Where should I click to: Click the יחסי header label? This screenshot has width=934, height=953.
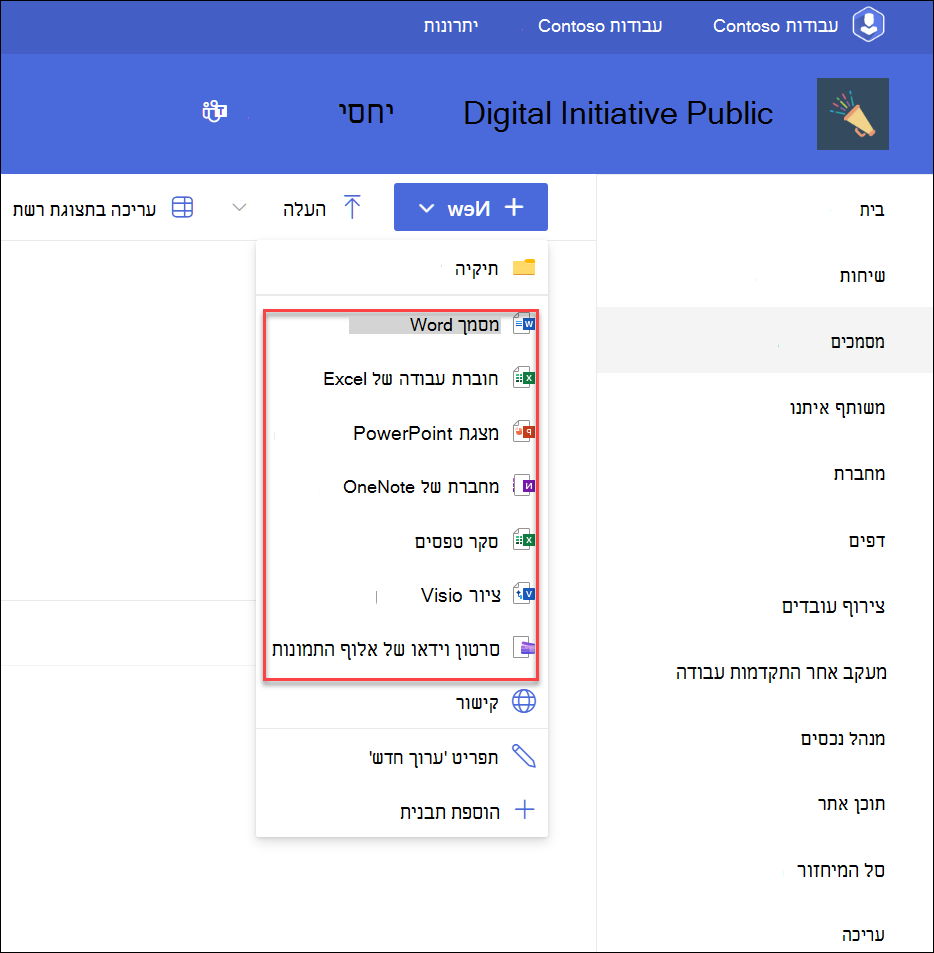[x=366, y=113]
